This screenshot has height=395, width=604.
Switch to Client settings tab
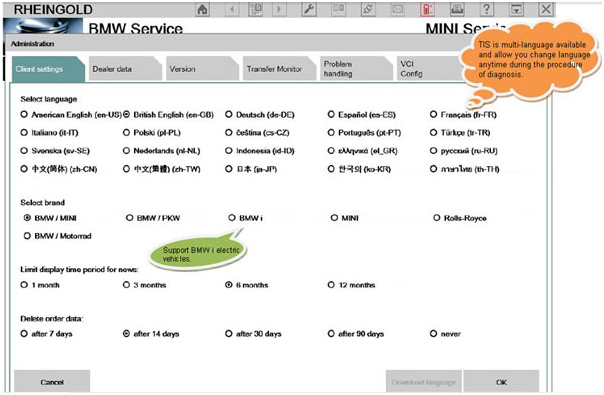49,69
